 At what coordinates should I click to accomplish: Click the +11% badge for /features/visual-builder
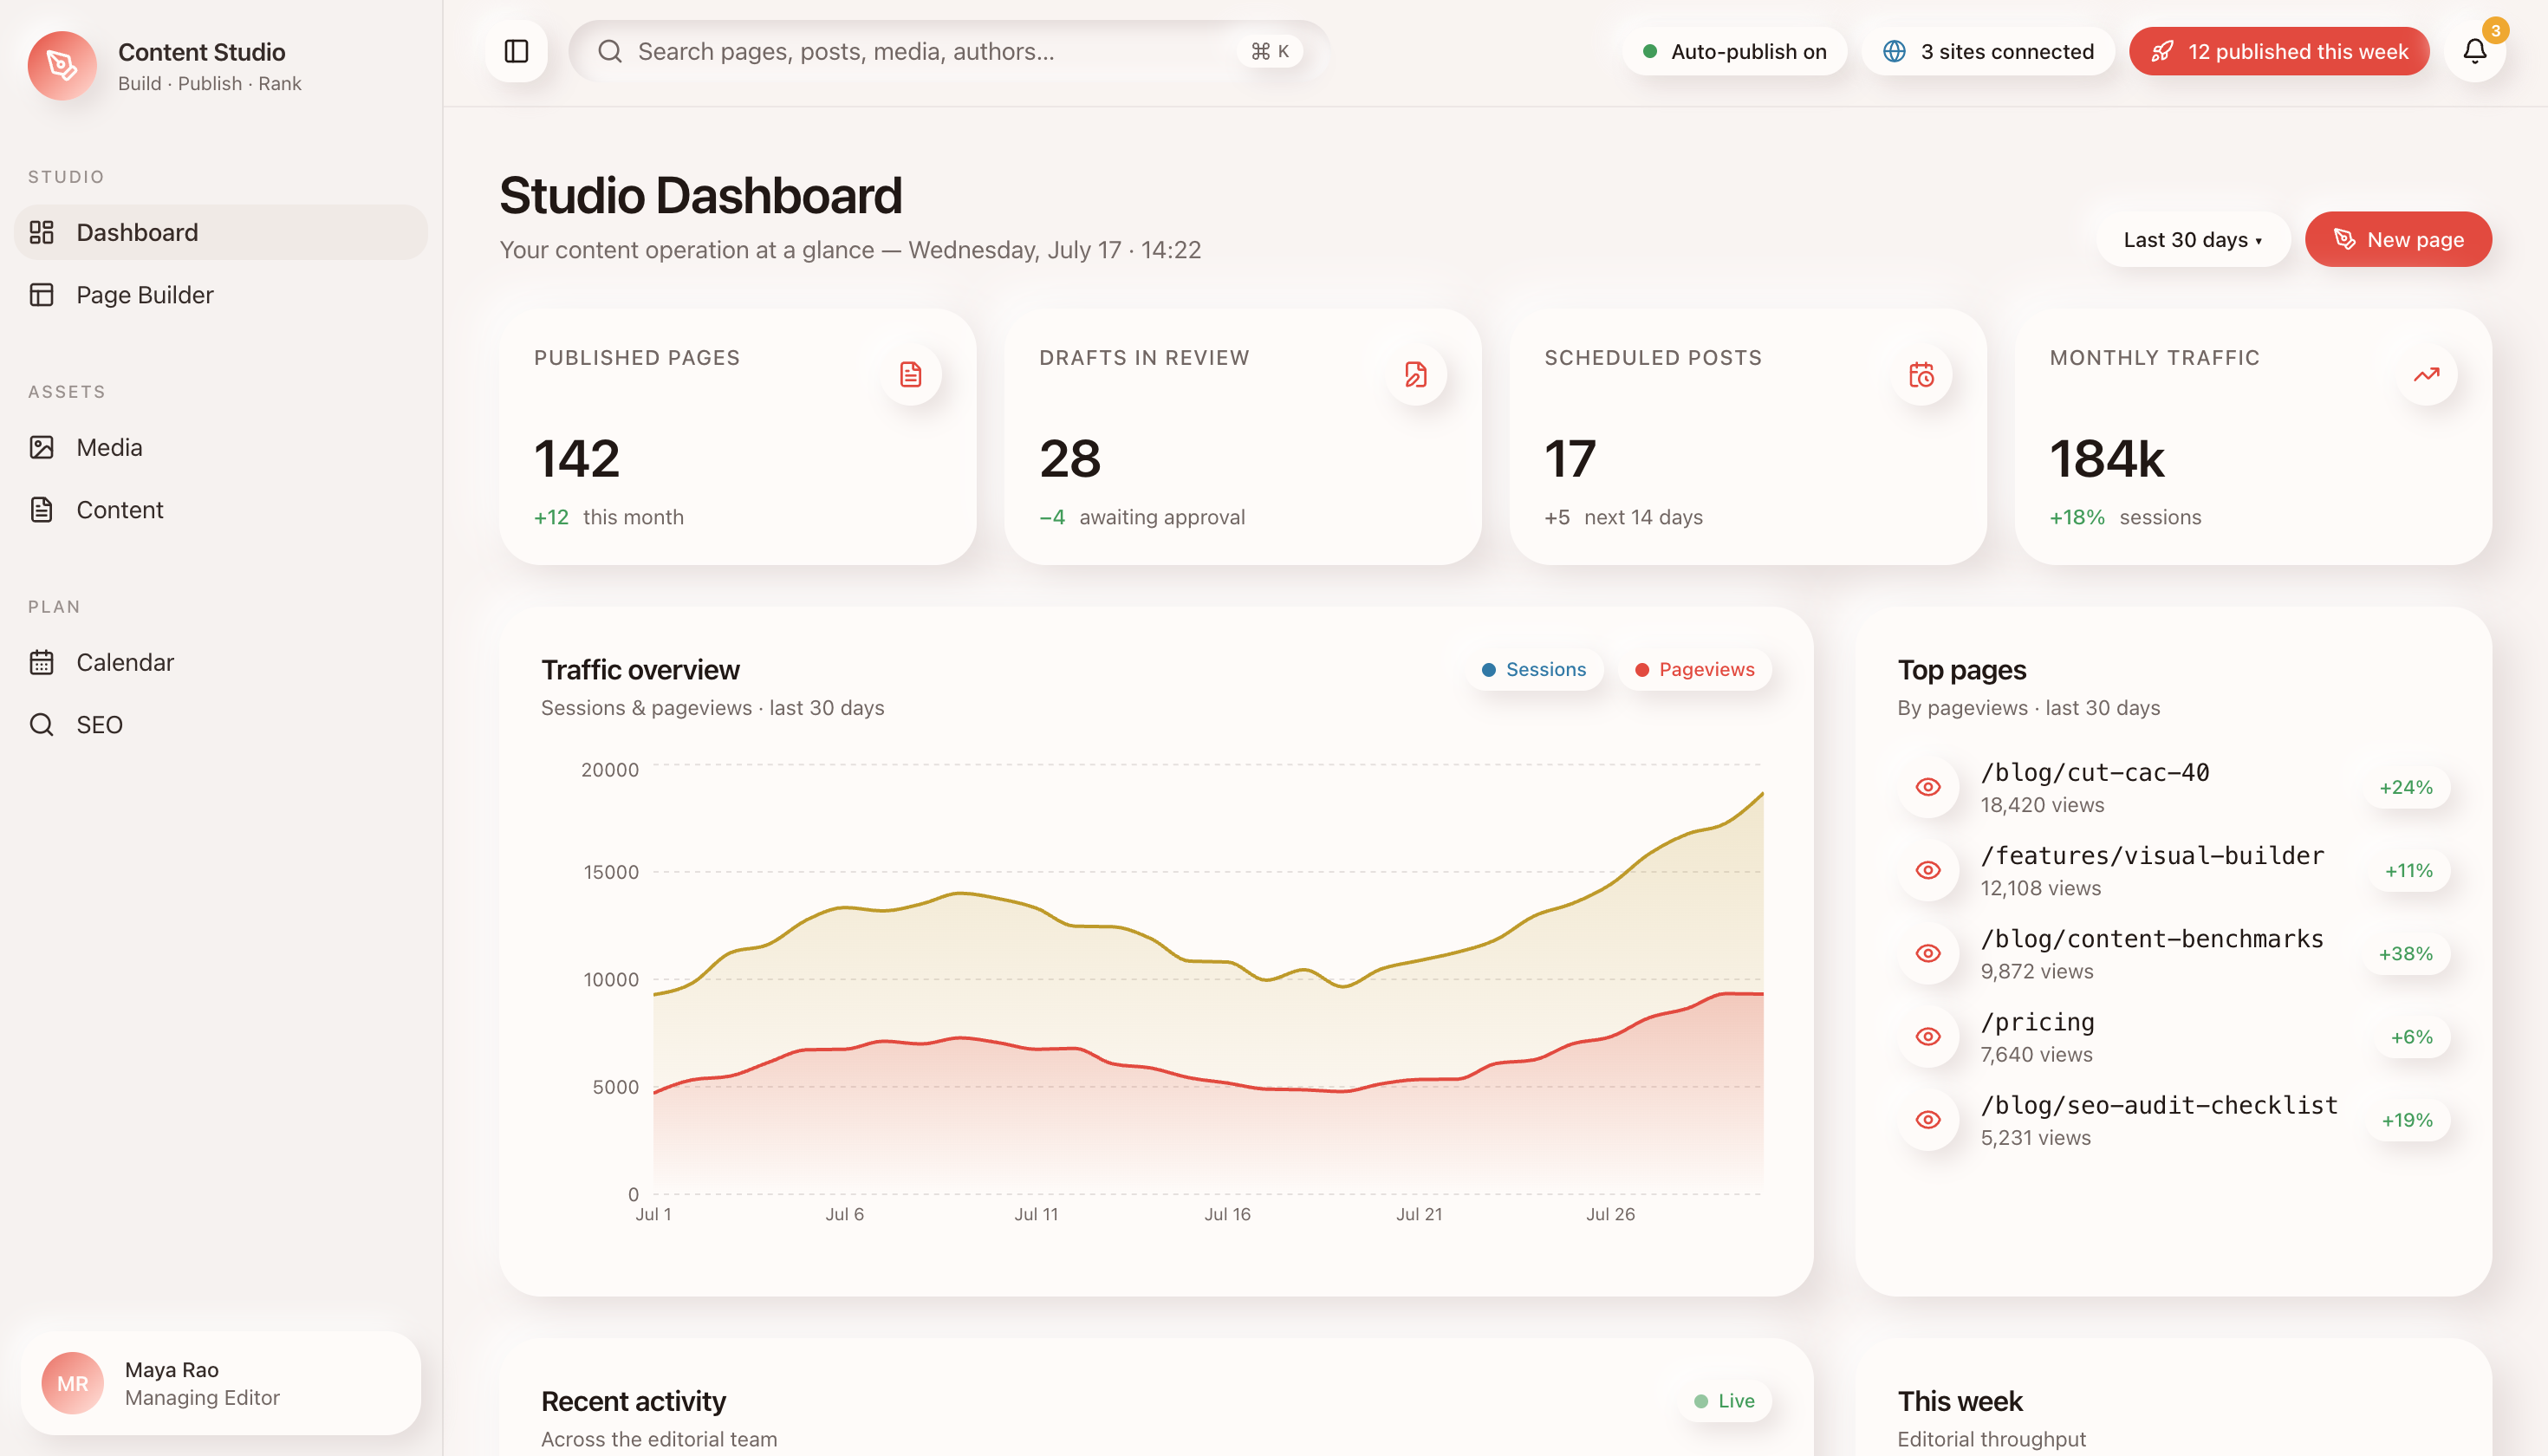2409,870
